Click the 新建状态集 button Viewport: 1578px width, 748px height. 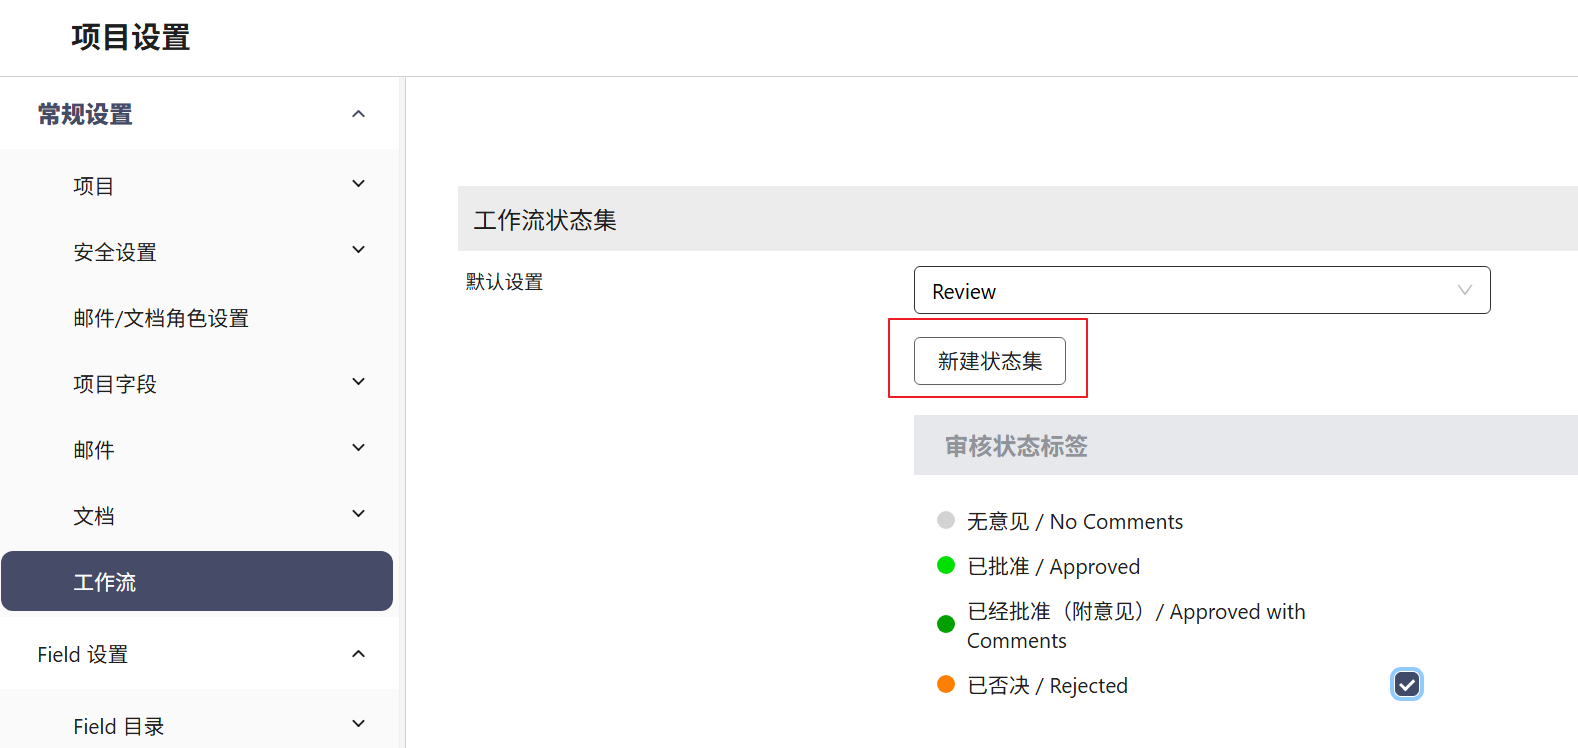click(x=989, y=361)
